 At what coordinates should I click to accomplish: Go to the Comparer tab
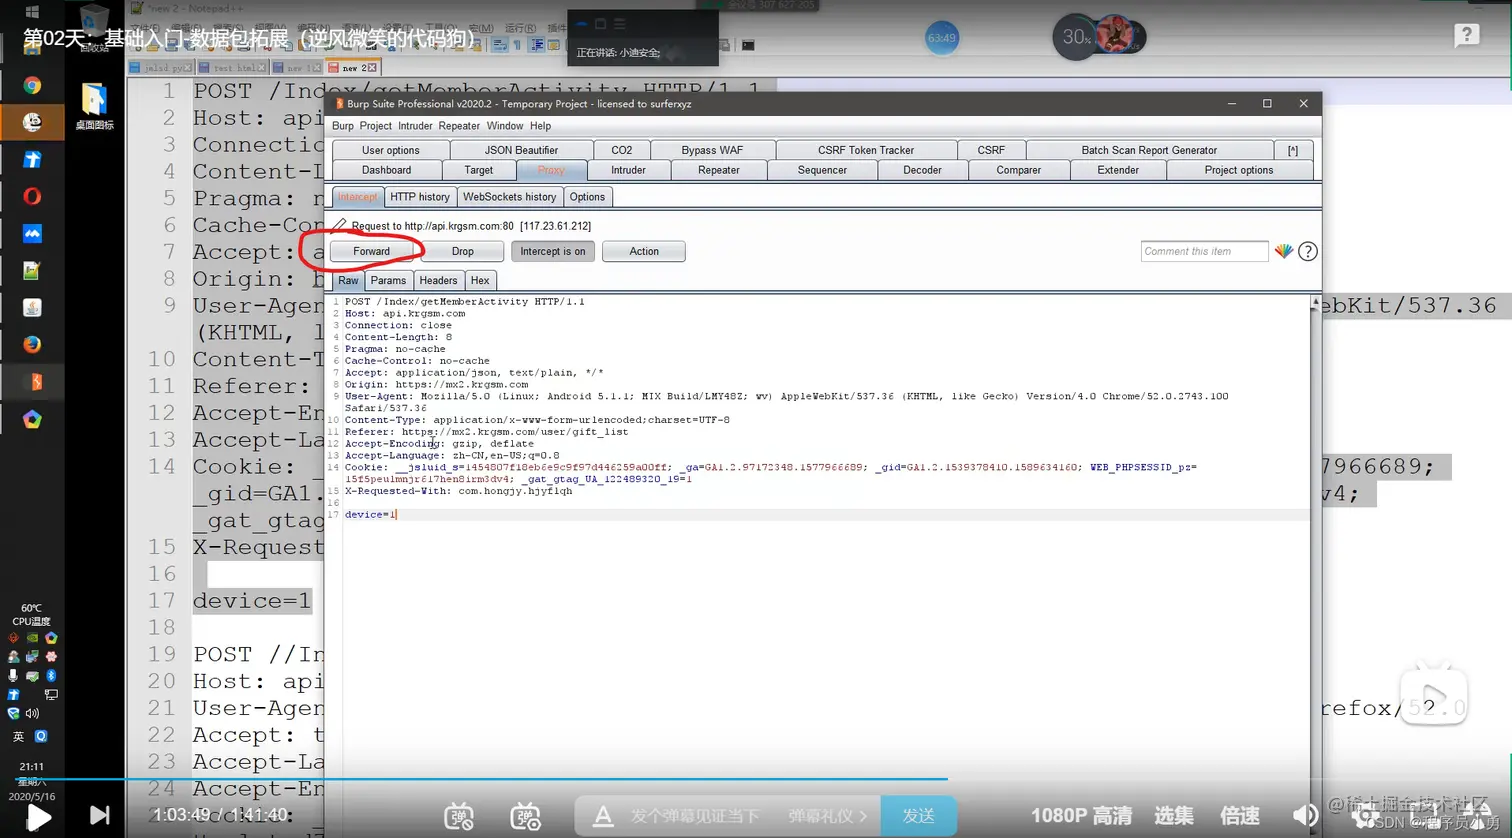point(1019,170)
